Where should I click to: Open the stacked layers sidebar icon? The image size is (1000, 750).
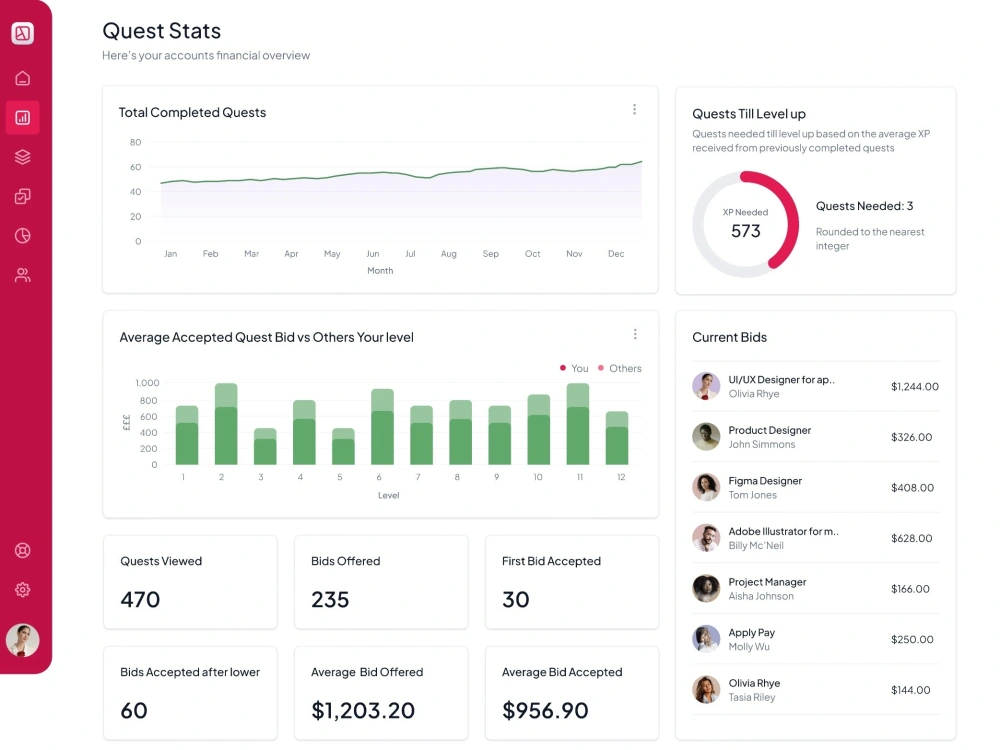click(22, 157)
